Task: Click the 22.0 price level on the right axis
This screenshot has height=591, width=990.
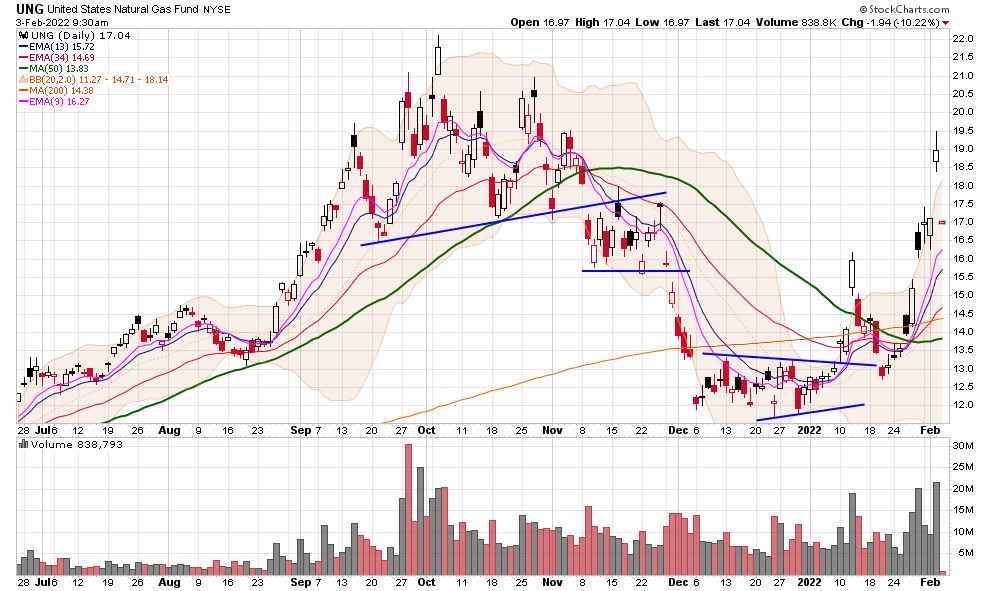Action: point(963,39)
